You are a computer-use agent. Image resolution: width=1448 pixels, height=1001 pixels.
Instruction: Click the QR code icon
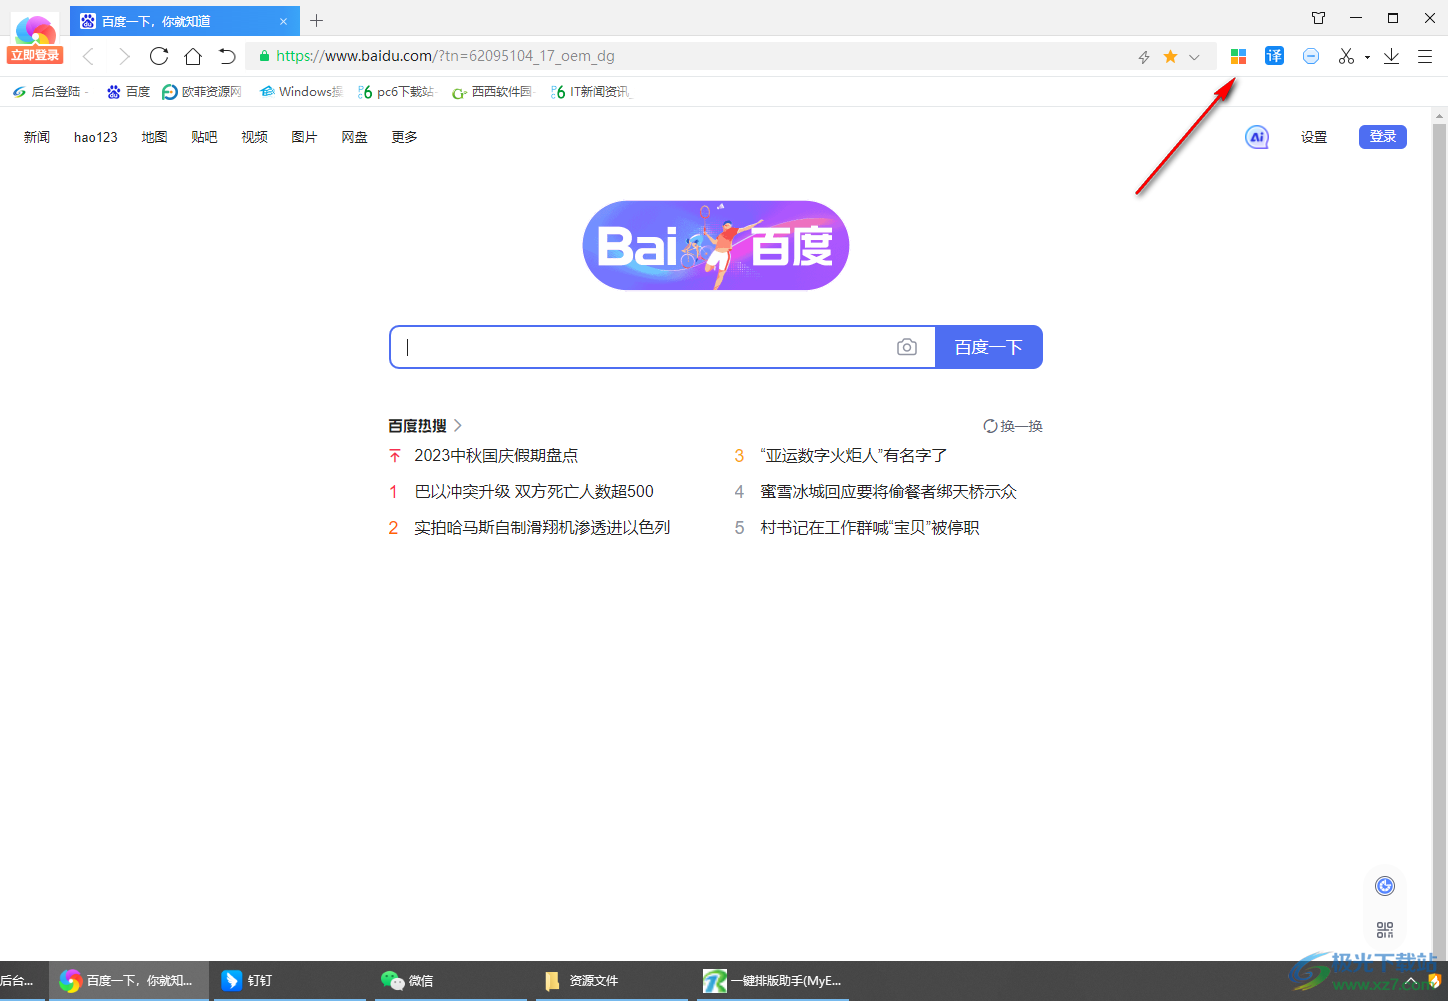(x=1385, y=930)
